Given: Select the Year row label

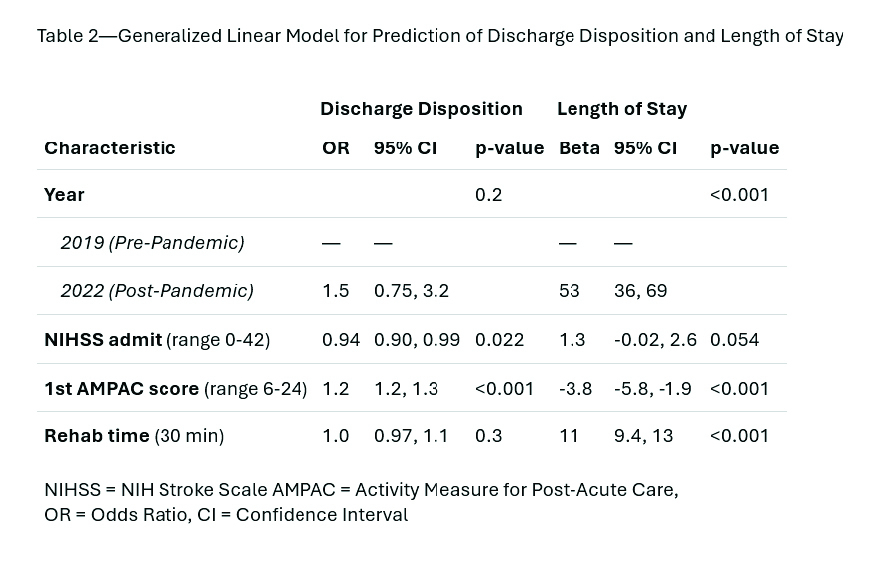Looking at the screenshot, I should (65, 195).
